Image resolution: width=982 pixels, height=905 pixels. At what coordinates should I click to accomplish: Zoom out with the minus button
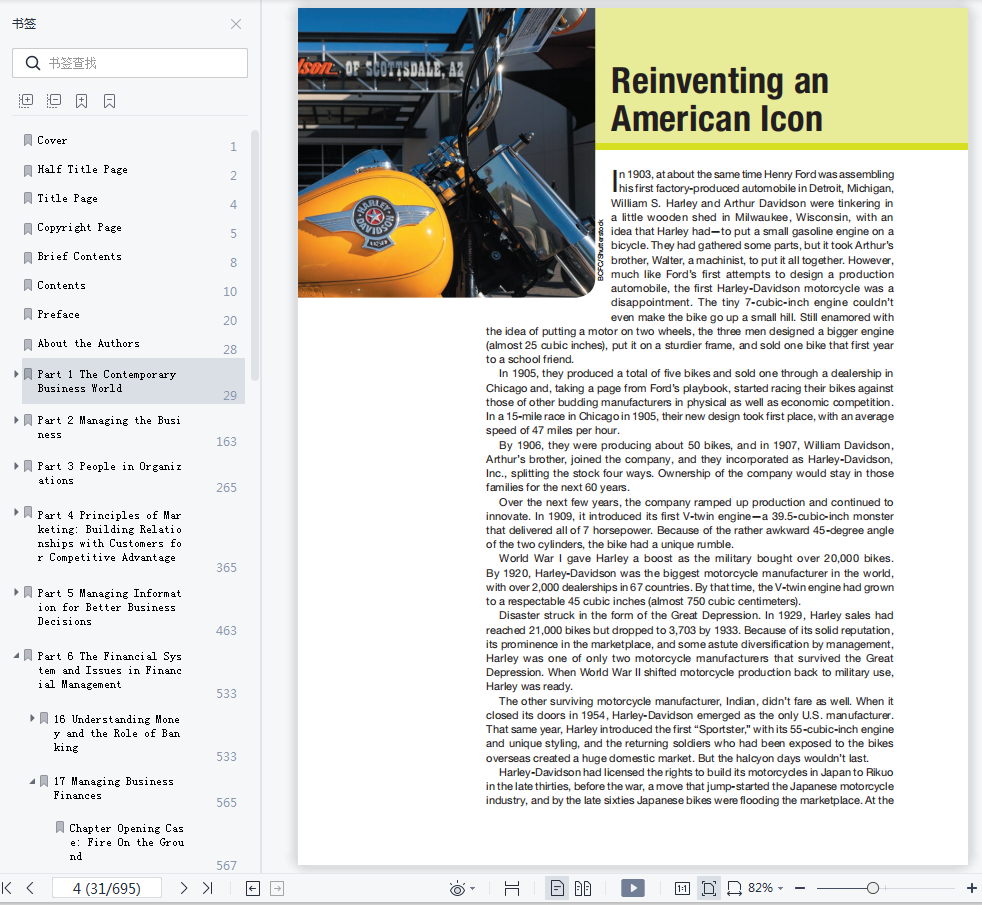[x=800, y=888]
